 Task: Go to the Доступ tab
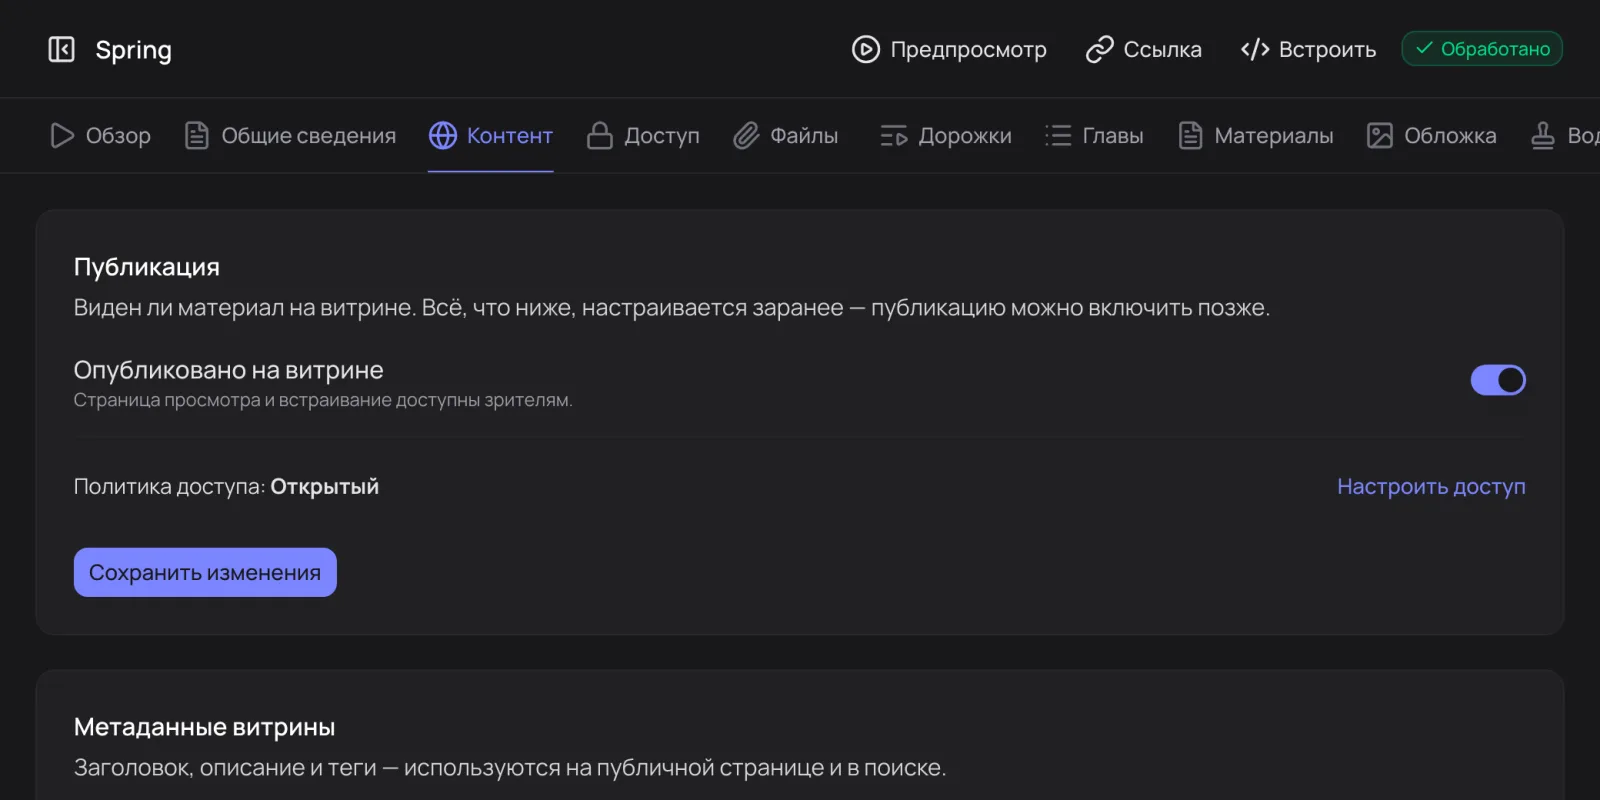click(643, 135)
